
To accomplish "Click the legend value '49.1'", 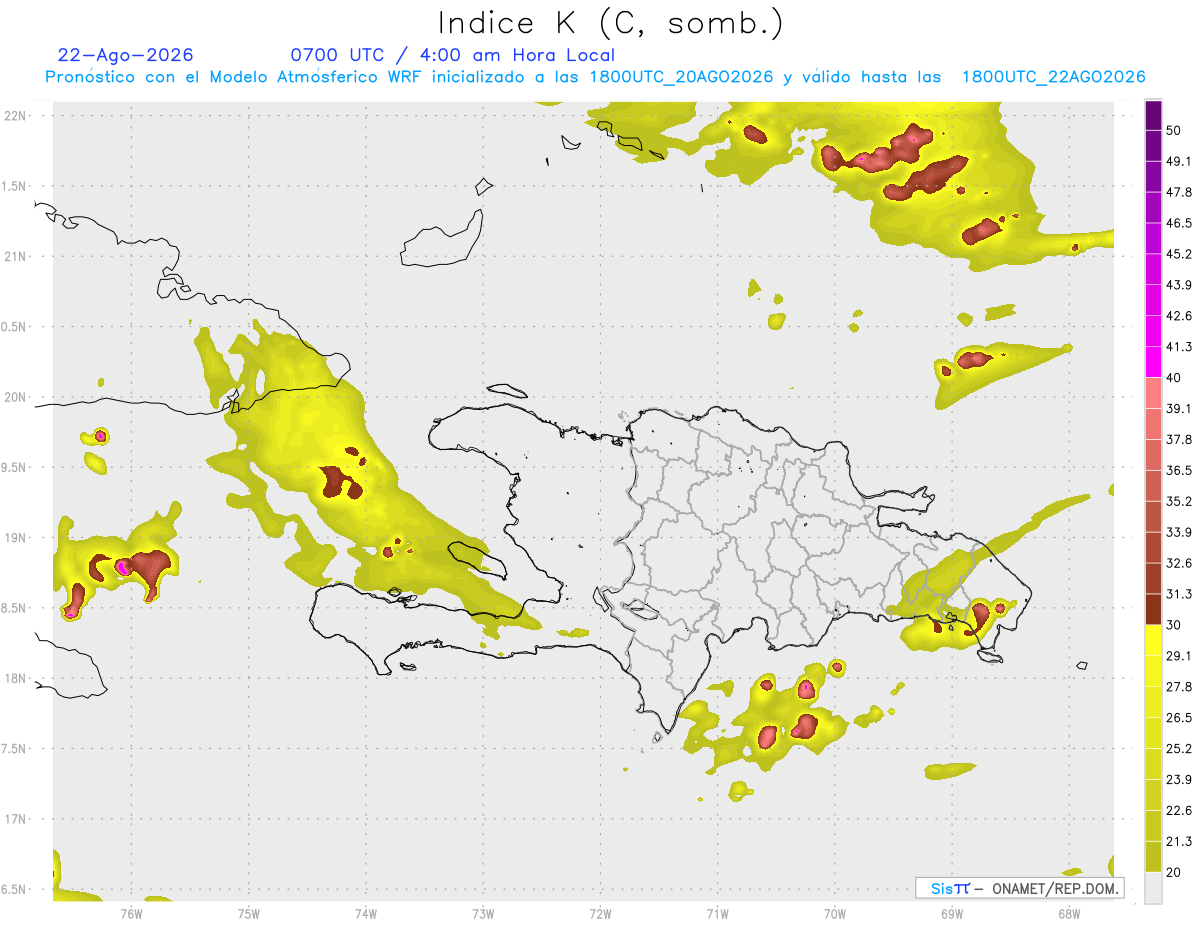I will coord(1179,162).
